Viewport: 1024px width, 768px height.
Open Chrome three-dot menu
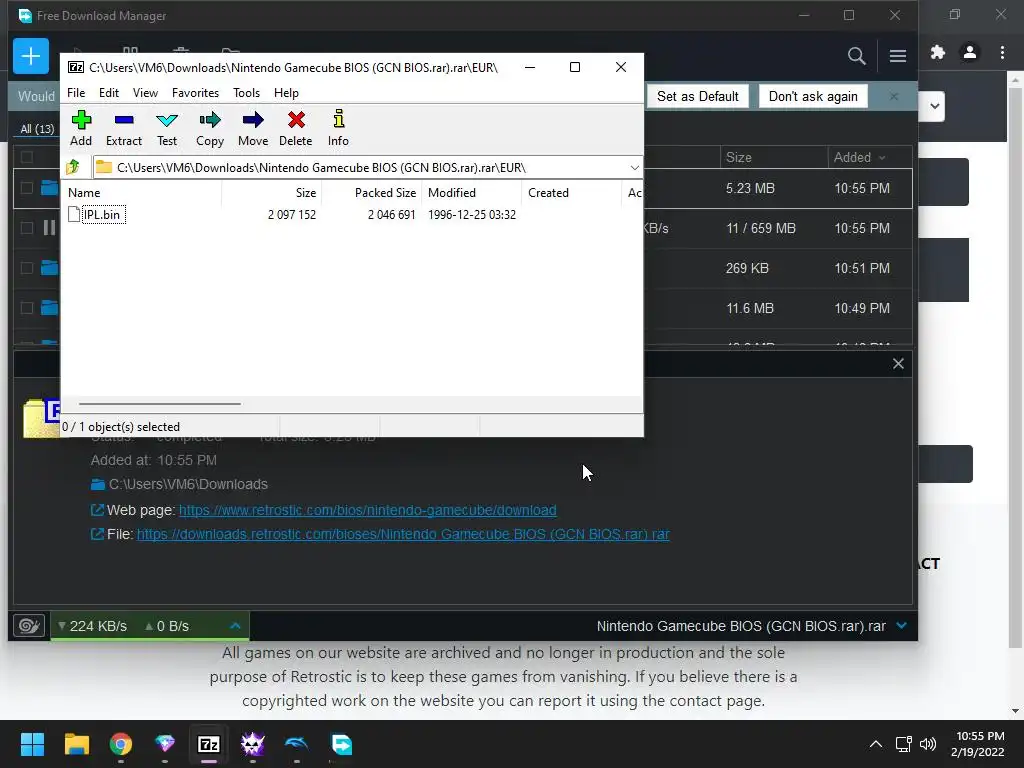[1002, 52]
